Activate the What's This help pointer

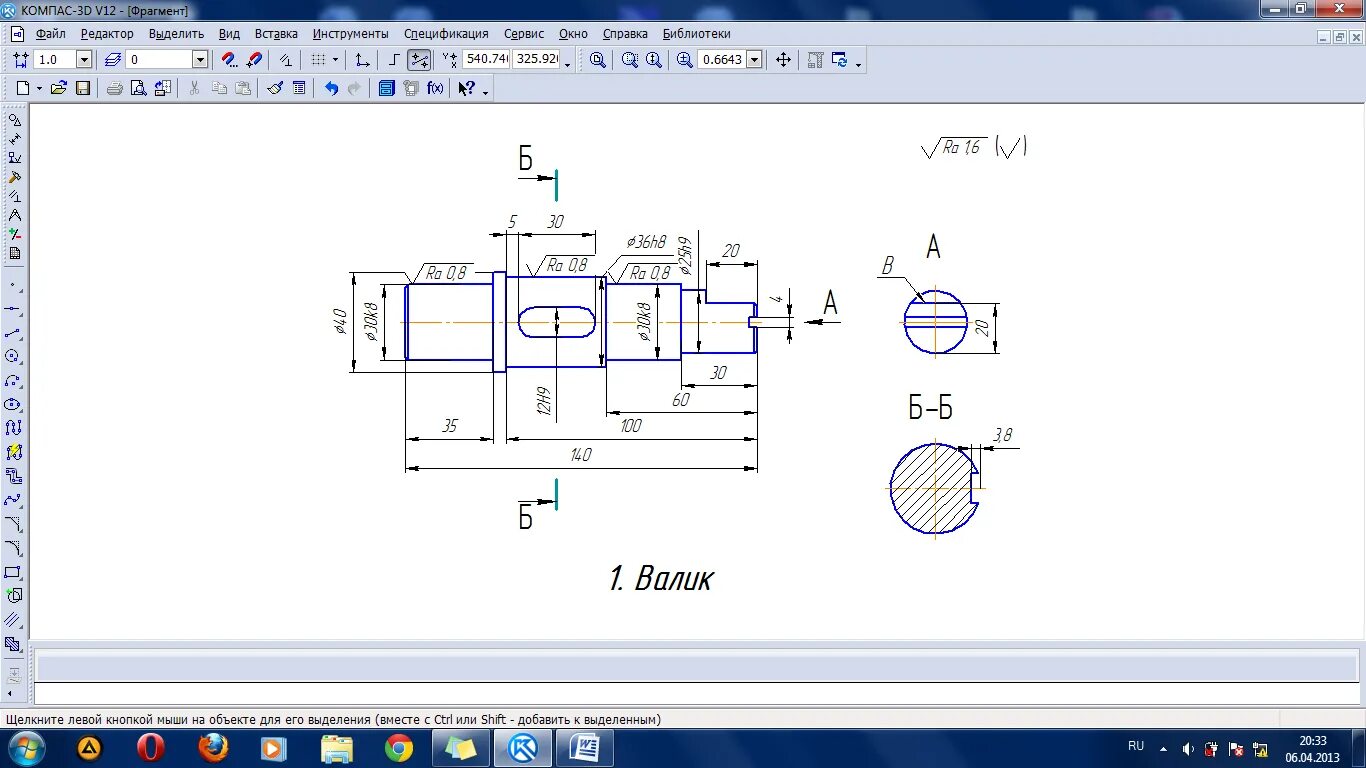[467, 88]
